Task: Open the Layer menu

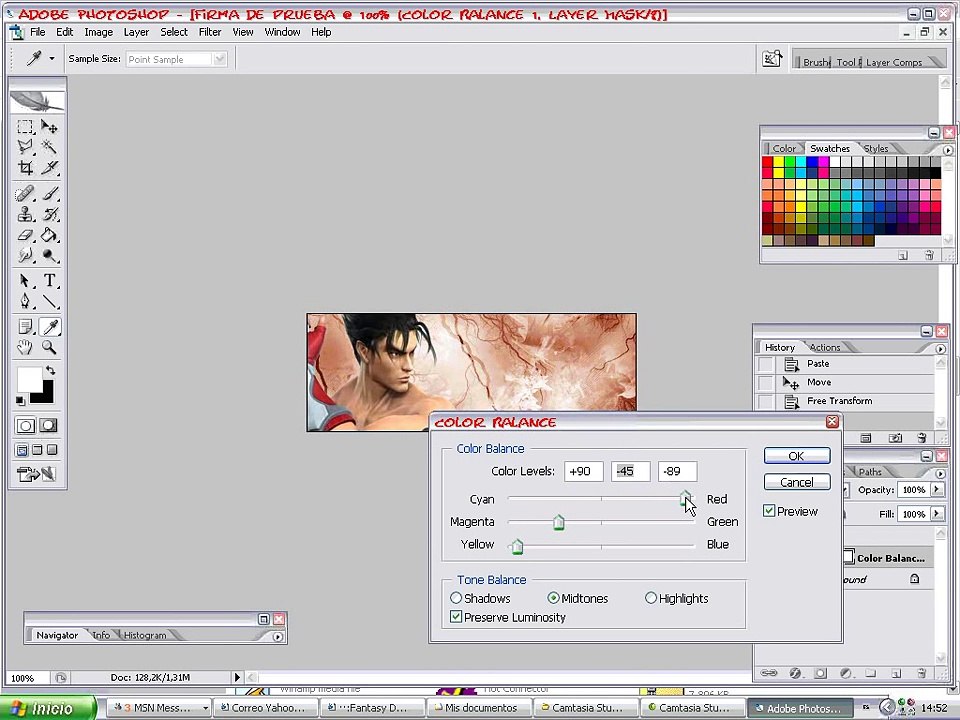Action: point(136,32)
